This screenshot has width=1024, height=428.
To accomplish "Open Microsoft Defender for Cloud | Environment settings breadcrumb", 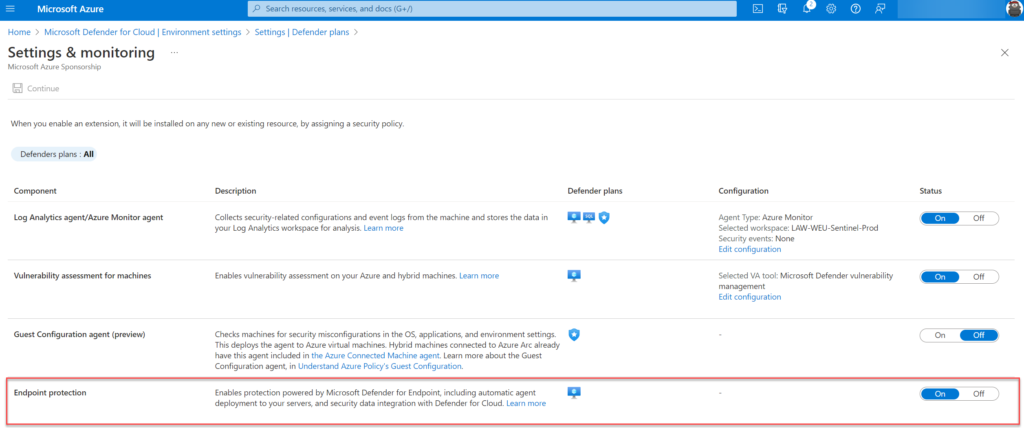I will point(142,32).
